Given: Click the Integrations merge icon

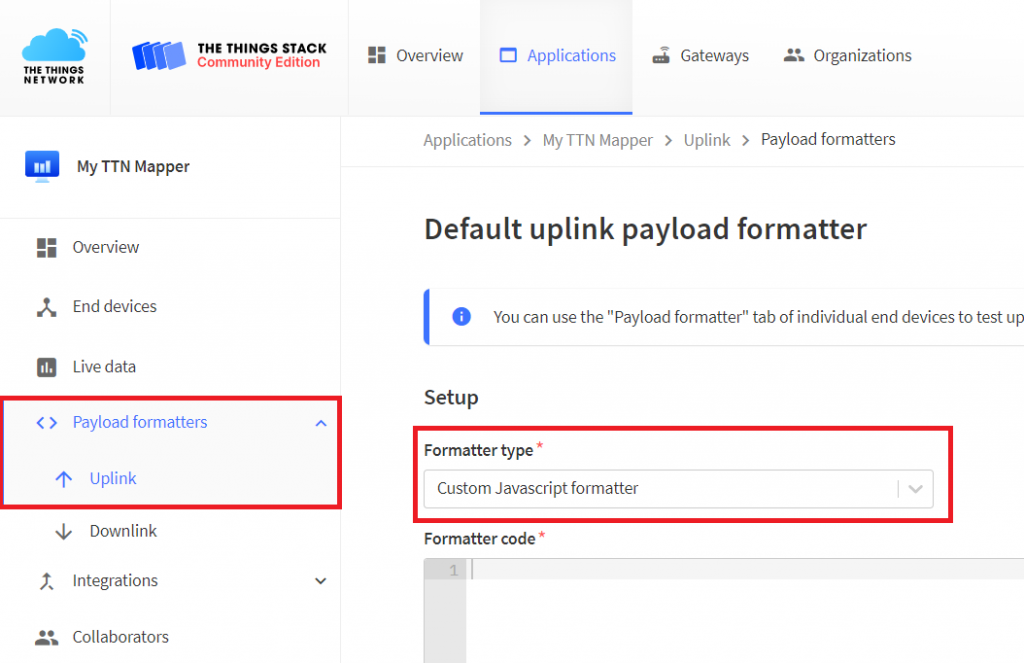Looking at the screenshot, I should [x=46, y=581].
